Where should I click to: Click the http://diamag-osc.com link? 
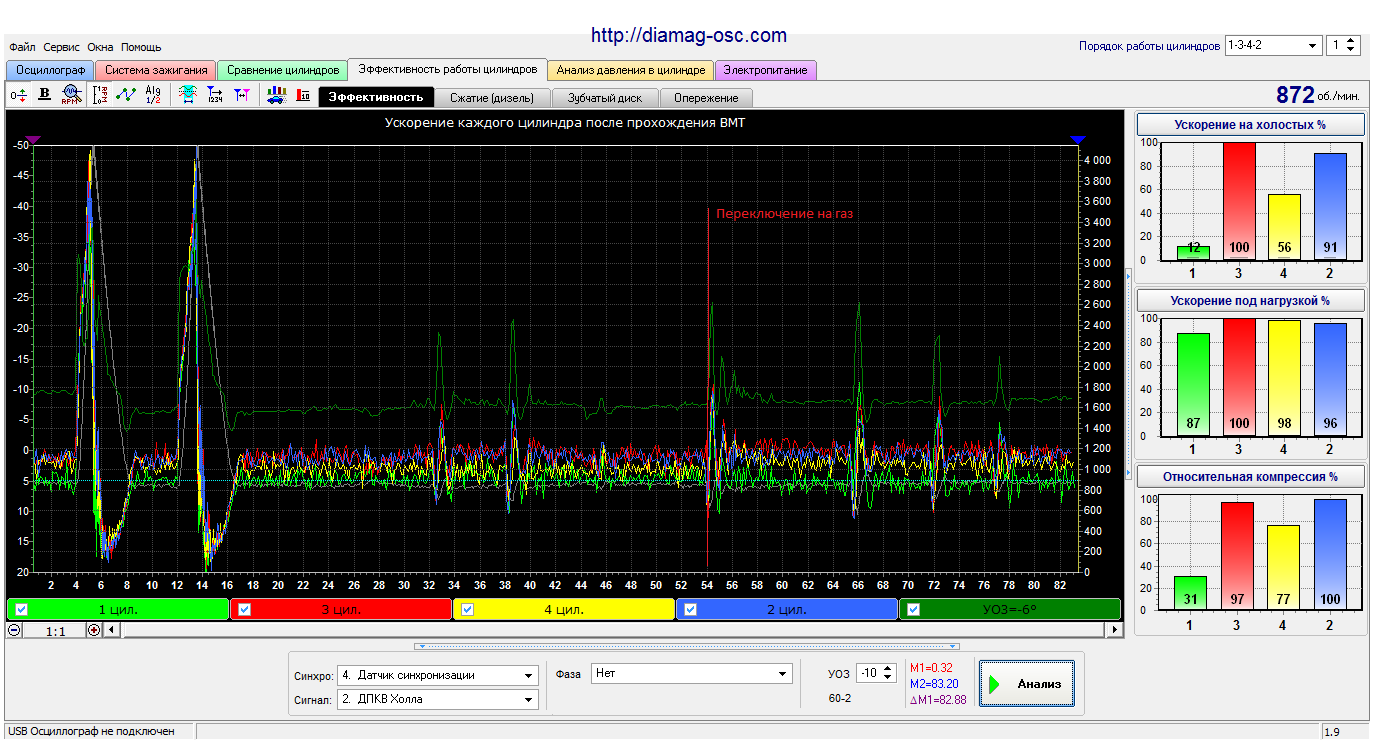coord(689,35)
